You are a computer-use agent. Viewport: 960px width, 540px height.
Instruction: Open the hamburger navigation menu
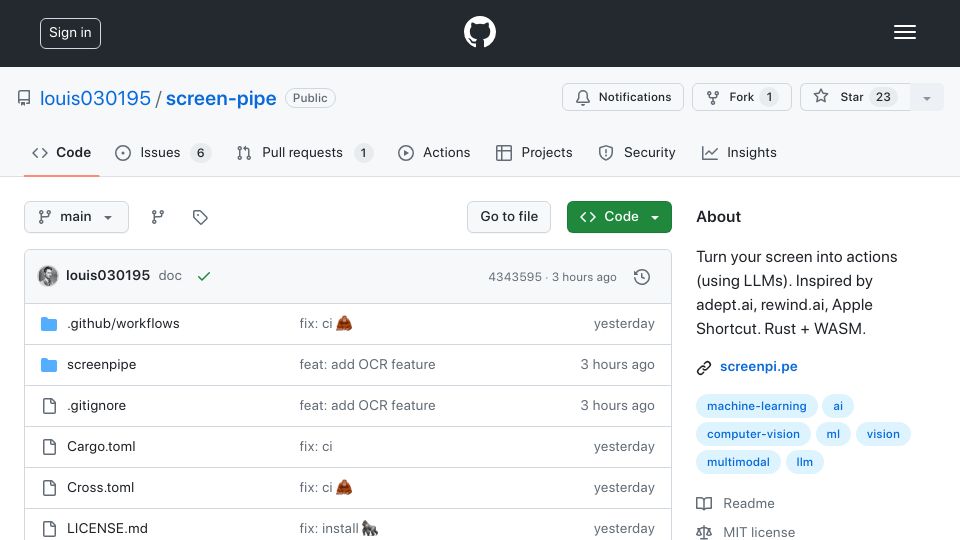pos(904,32)
